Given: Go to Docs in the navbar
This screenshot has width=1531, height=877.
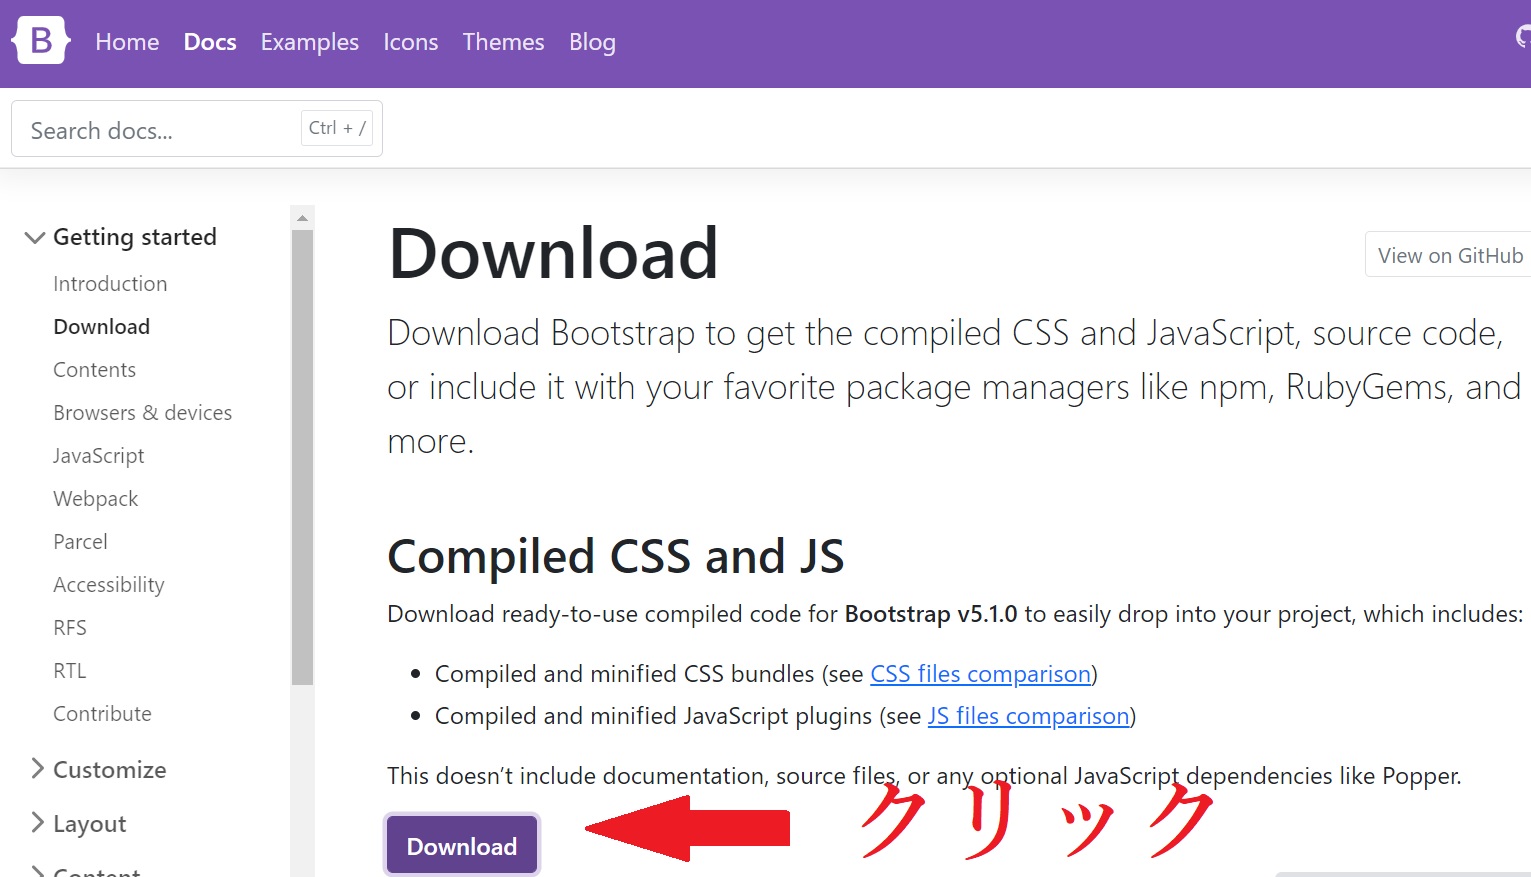Looking at the screenshot, I should (210, 42).
